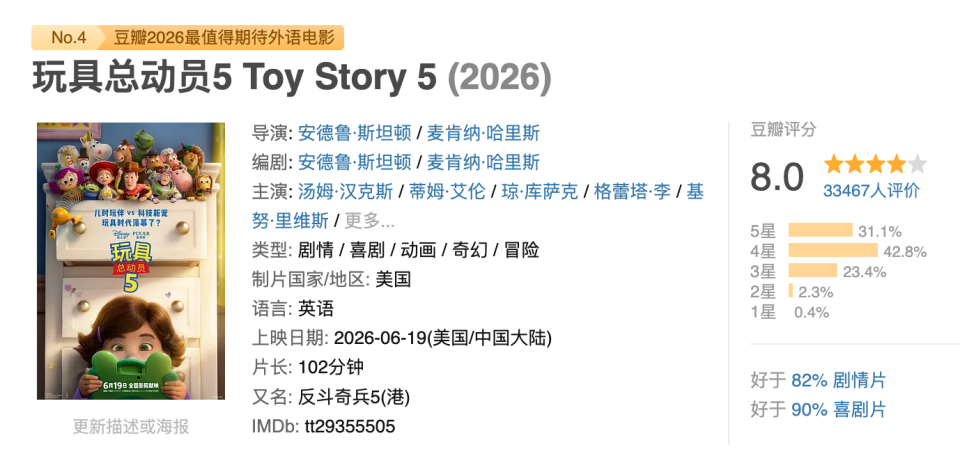Open actor 琼·库萨克 page
Image resolution: width=960 pixels, height=454 pixels.
pyautogui.click(x=539, y=192)
